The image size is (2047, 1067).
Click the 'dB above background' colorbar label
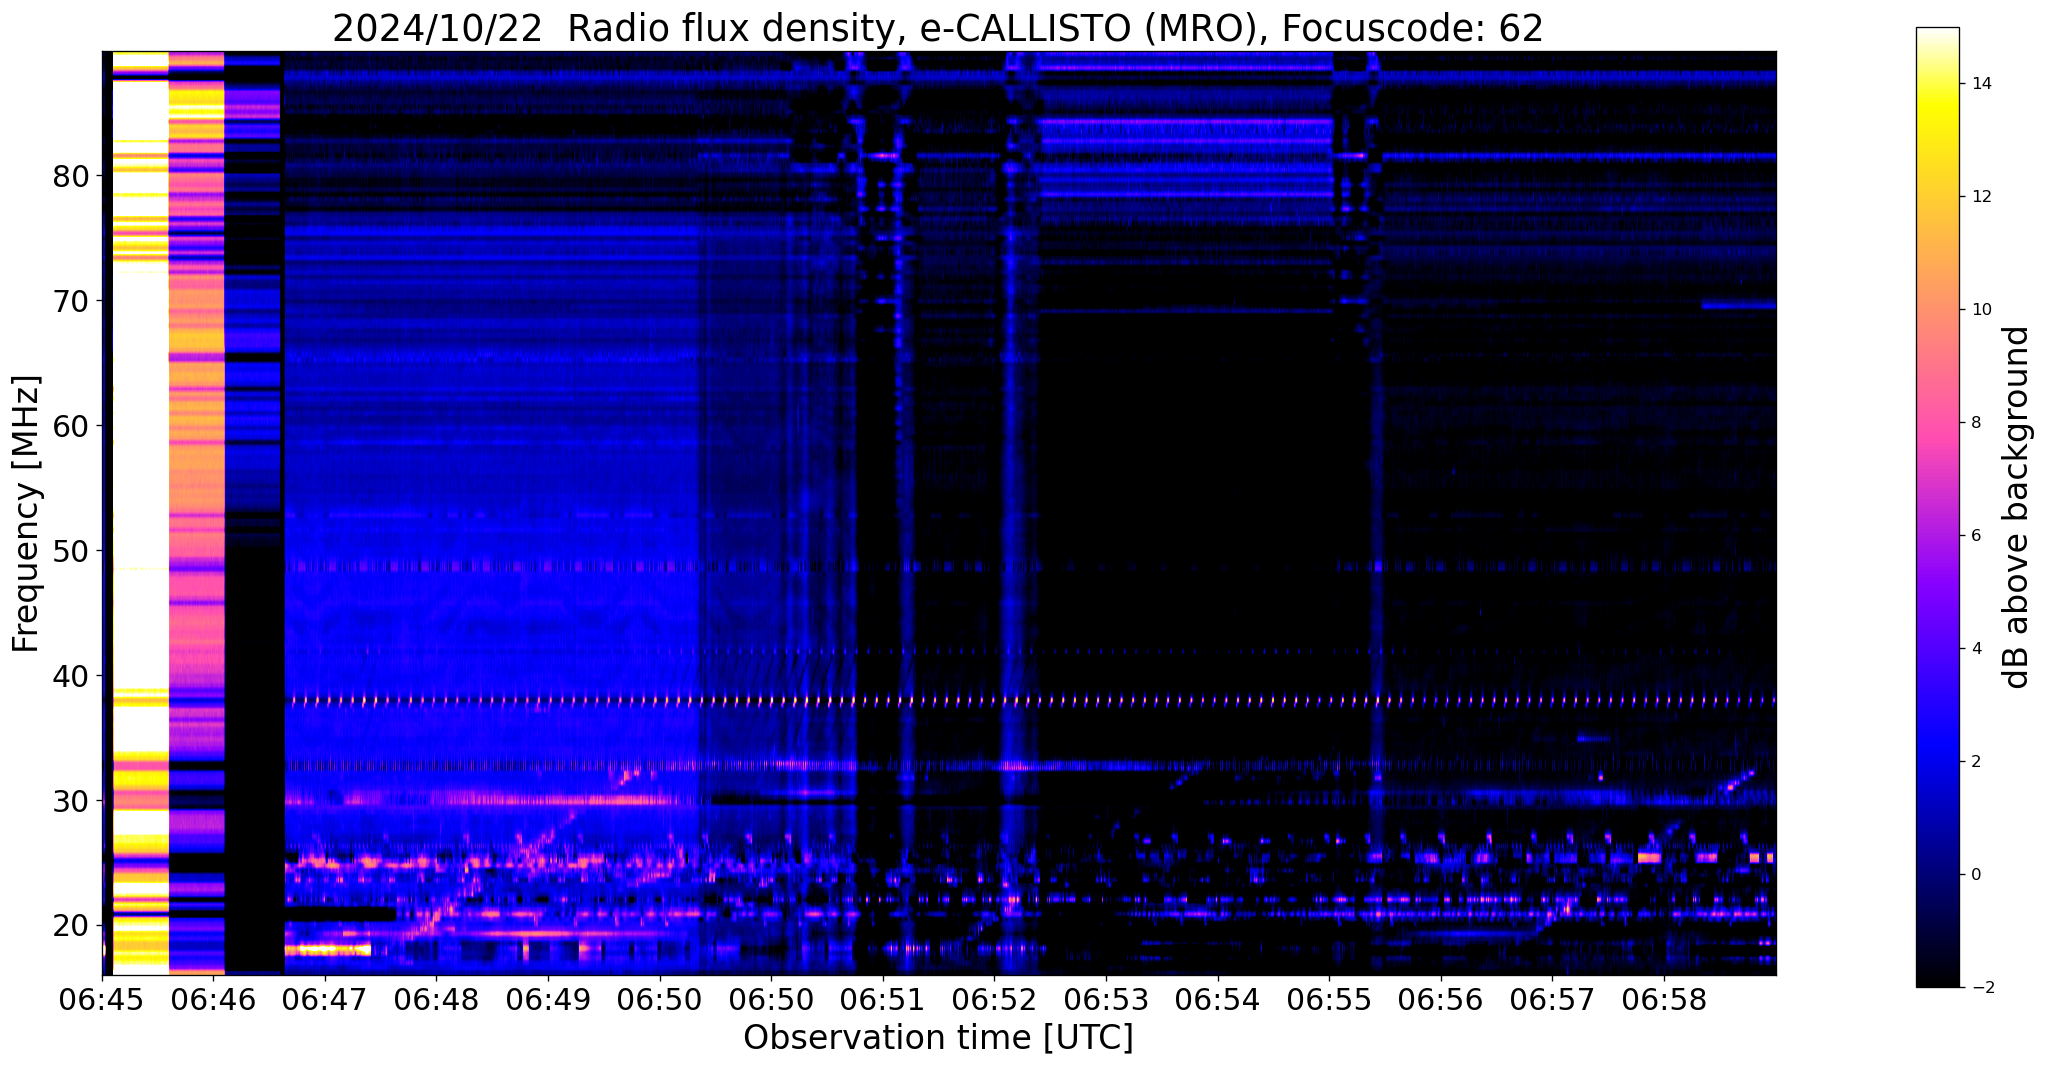pyautogui.click(x=2017, y=507)
